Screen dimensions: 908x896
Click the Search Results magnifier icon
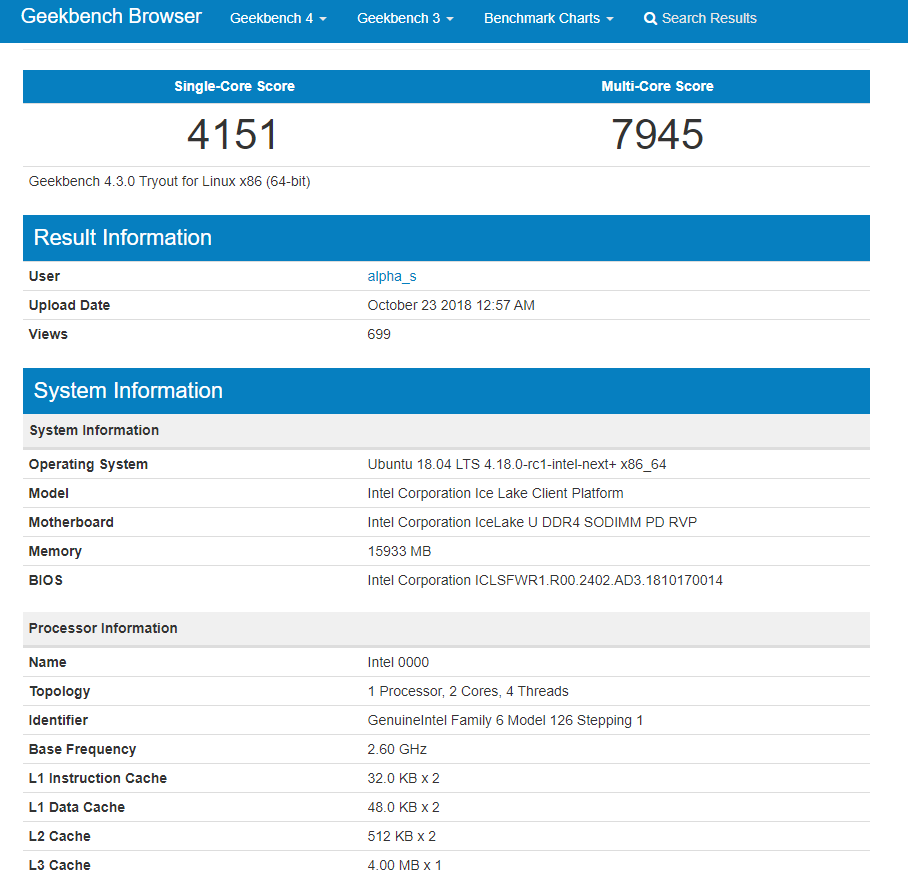[x=650, y=19]
